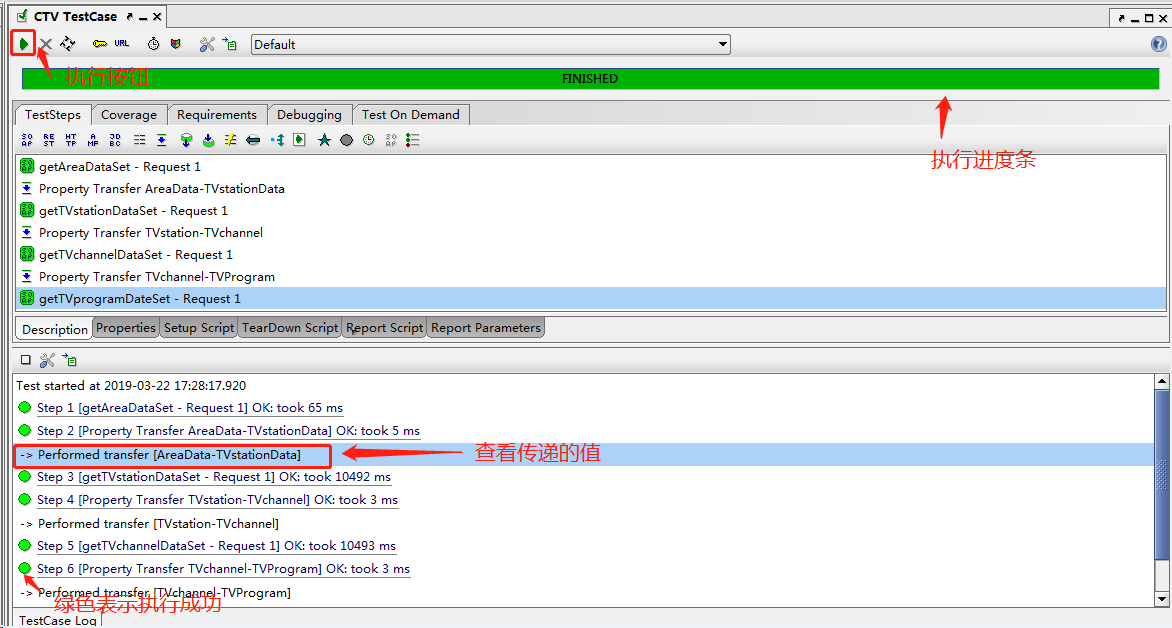This screenshot has width=1172, height=628.
Task: Open the Report Script tab
Action: click(x=385, y=327)
